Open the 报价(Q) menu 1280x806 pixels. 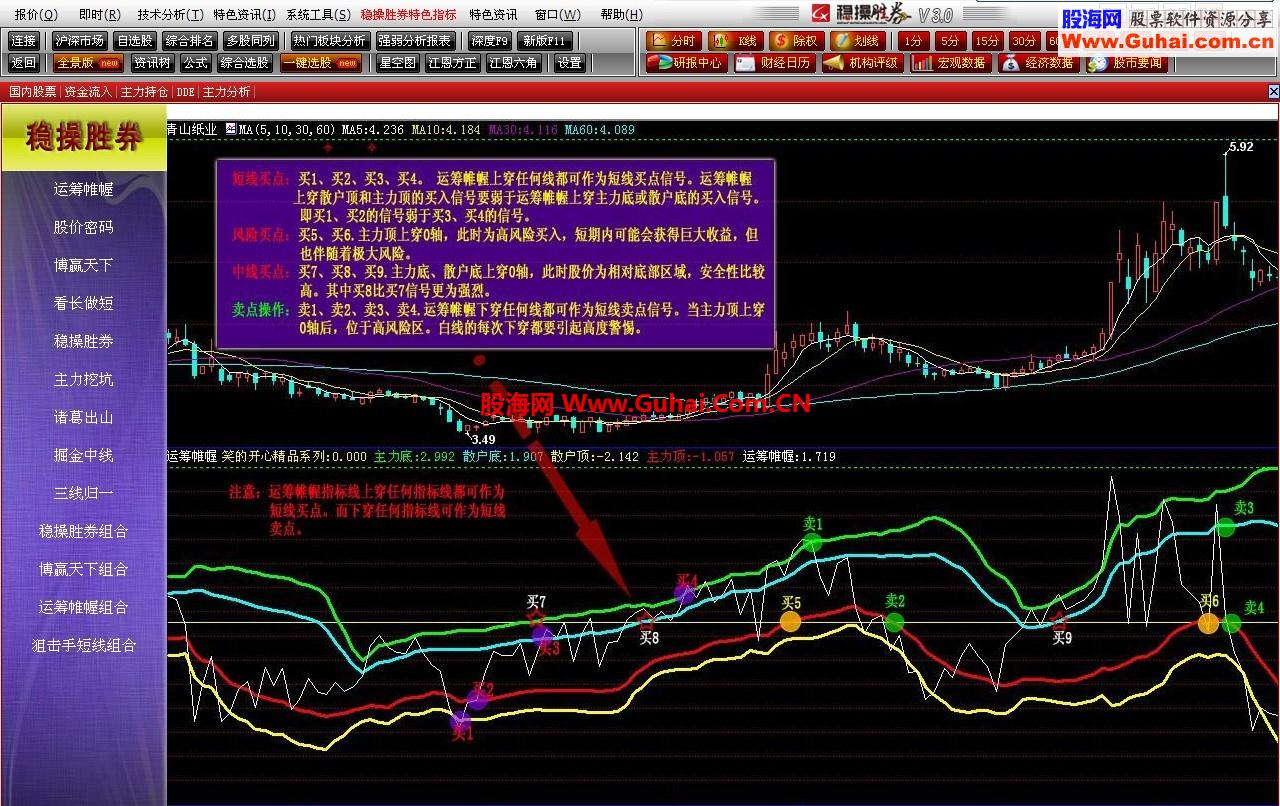(36, 15)
